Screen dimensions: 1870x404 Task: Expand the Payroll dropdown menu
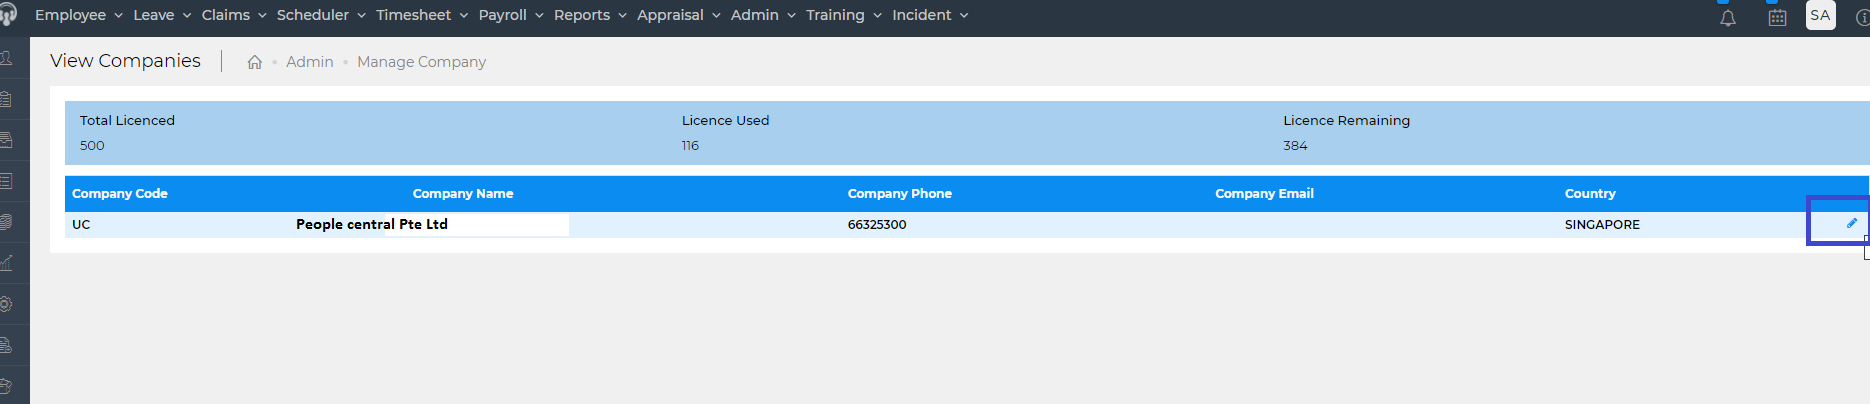click(511, 15)
